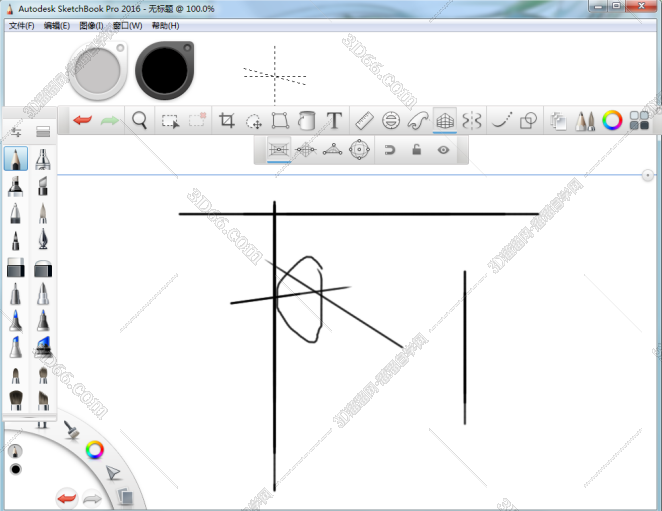This screenshot has height=511, width=662.
Task: Select the angled flat bristle brush
Action: (x=43, y=400)
